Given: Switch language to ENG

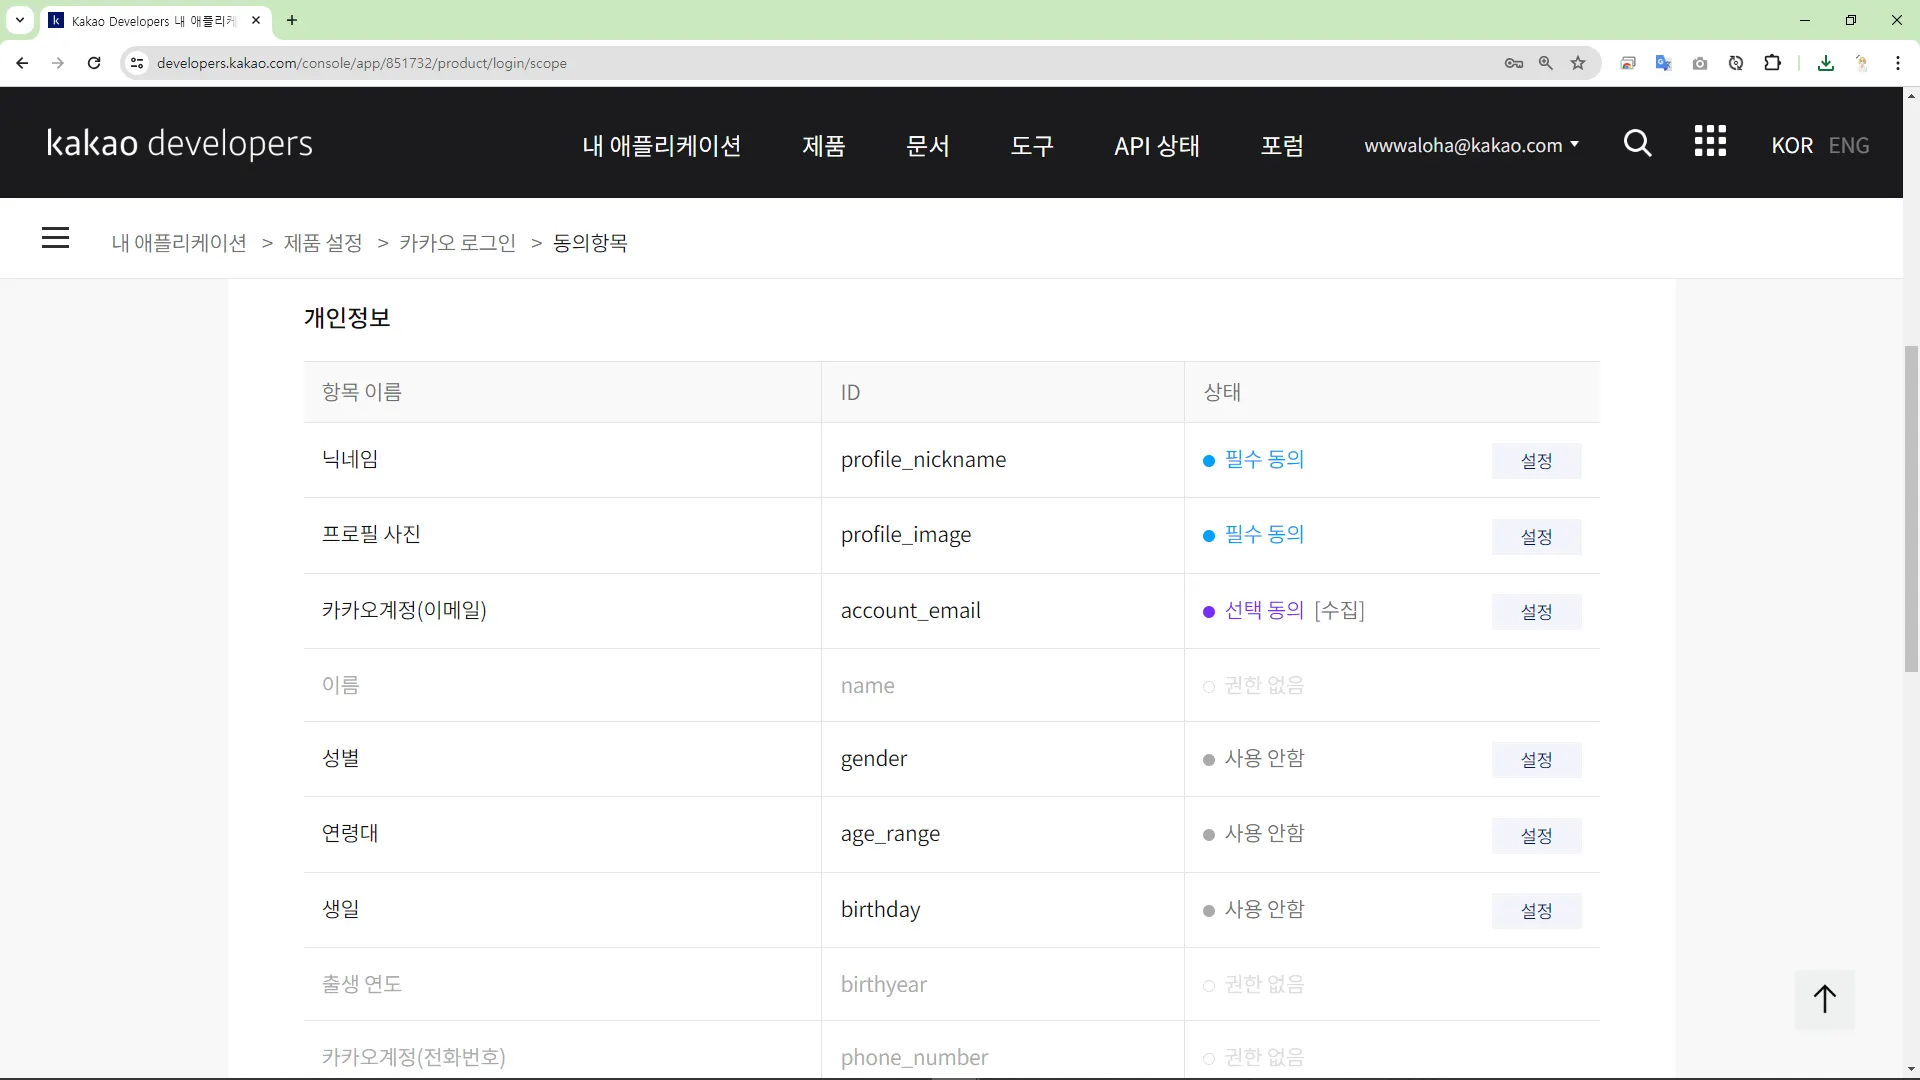Looking at the screenshot, I should 1848,145.
